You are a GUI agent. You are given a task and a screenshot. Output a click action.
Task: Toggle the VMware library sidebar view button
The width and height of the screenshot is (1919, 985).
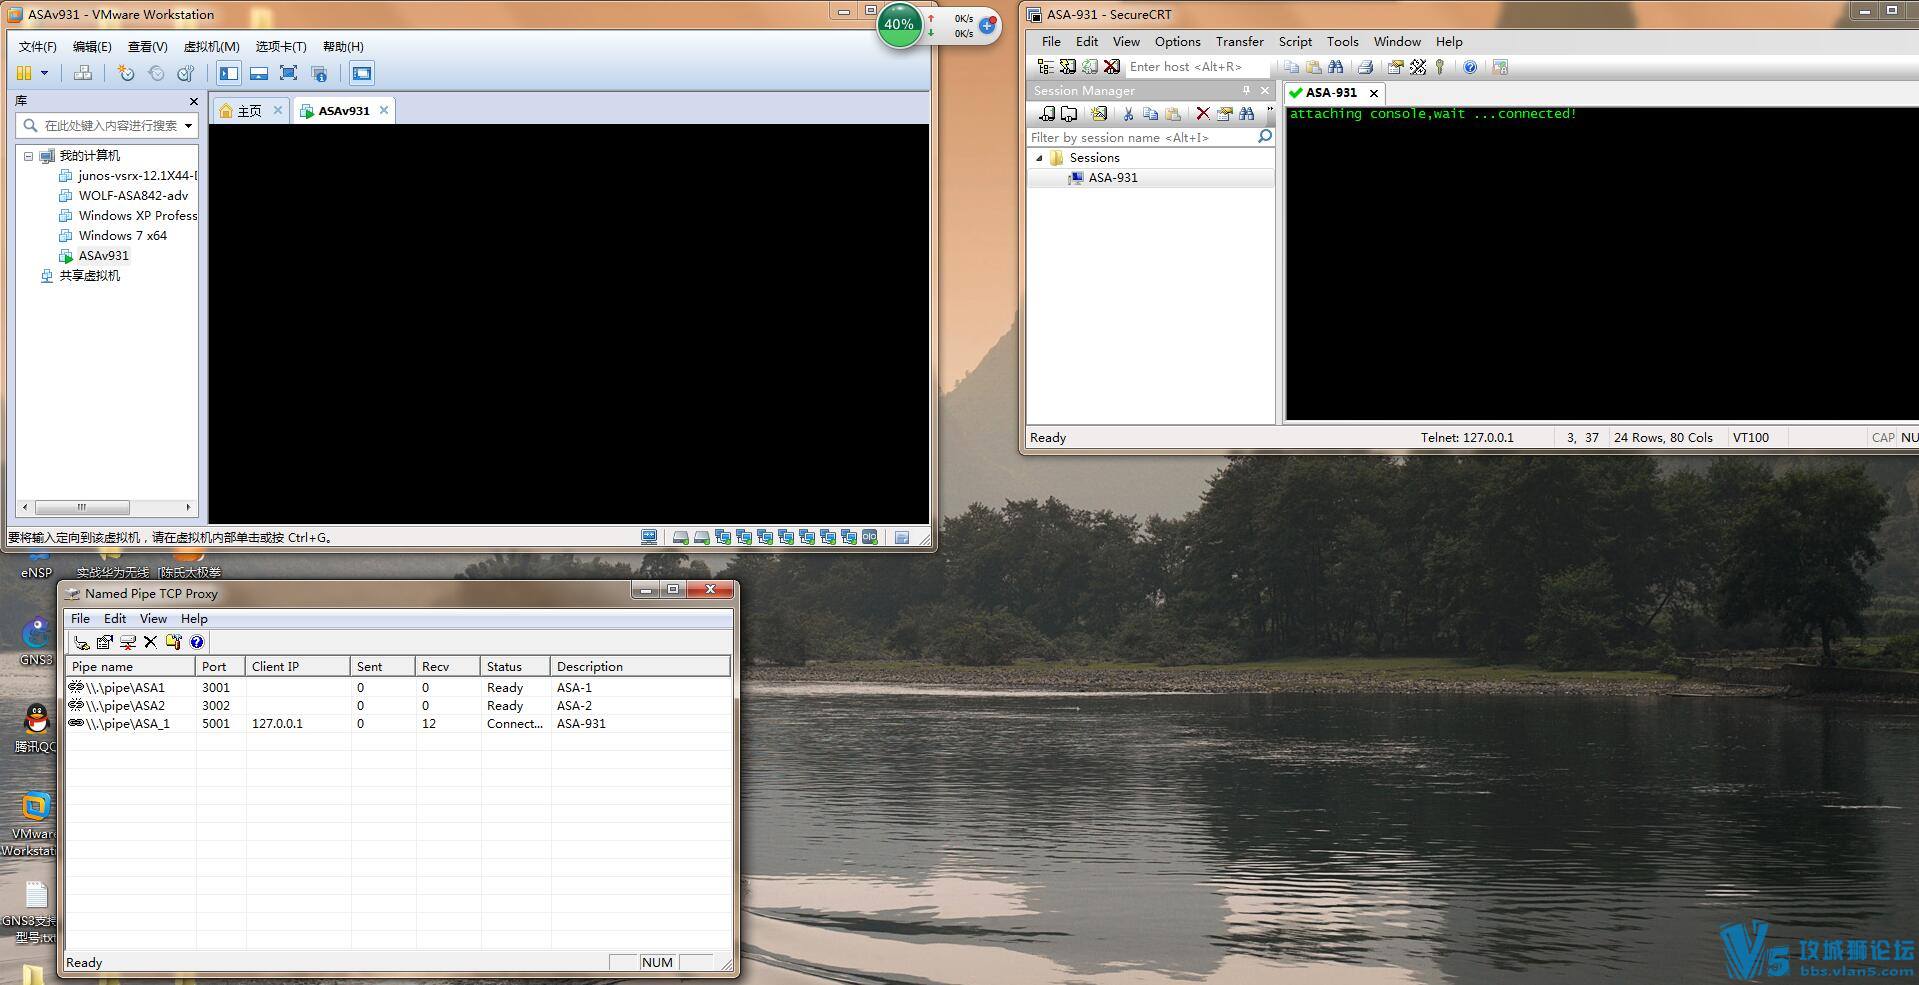(229, 73)
